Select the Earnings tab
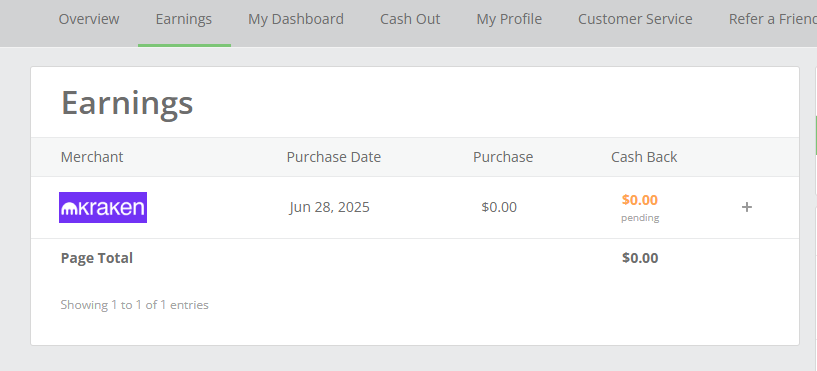Screen dimensions: 817x371 [x=184, y=19]
